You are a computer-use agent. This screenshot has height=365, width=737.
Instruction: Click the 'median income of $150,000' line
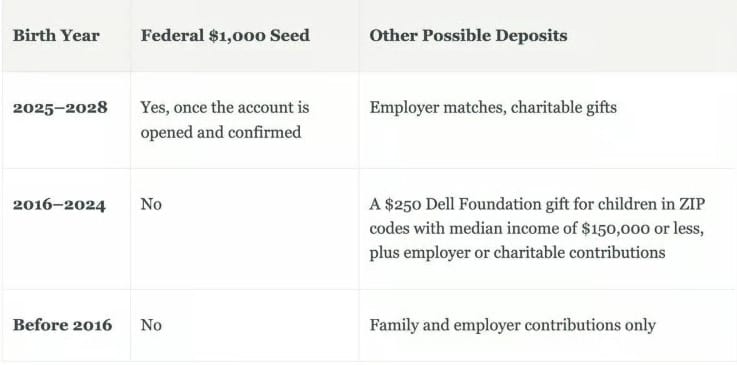tap(549, 229)
